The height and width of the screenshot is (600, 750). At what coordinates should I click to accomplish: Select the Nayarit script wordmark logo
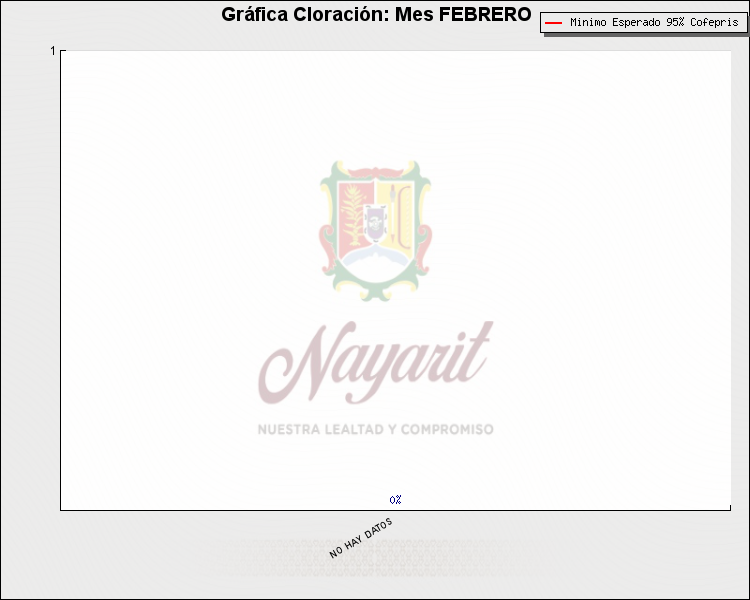coord(375,362)
